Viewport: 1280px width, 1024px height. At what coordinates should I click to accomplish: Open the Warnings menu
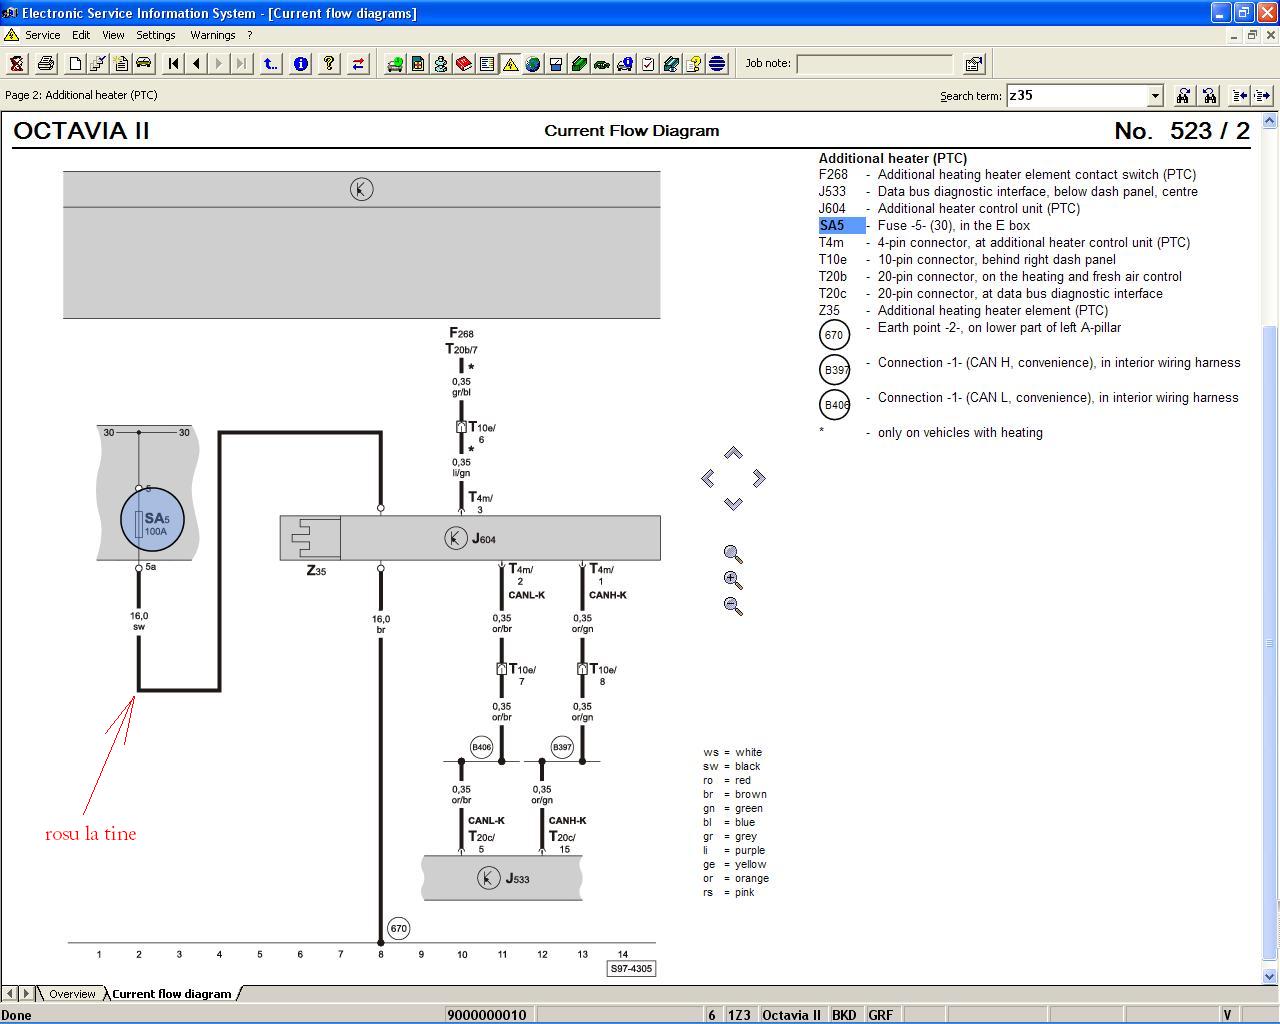coord(213,35)
